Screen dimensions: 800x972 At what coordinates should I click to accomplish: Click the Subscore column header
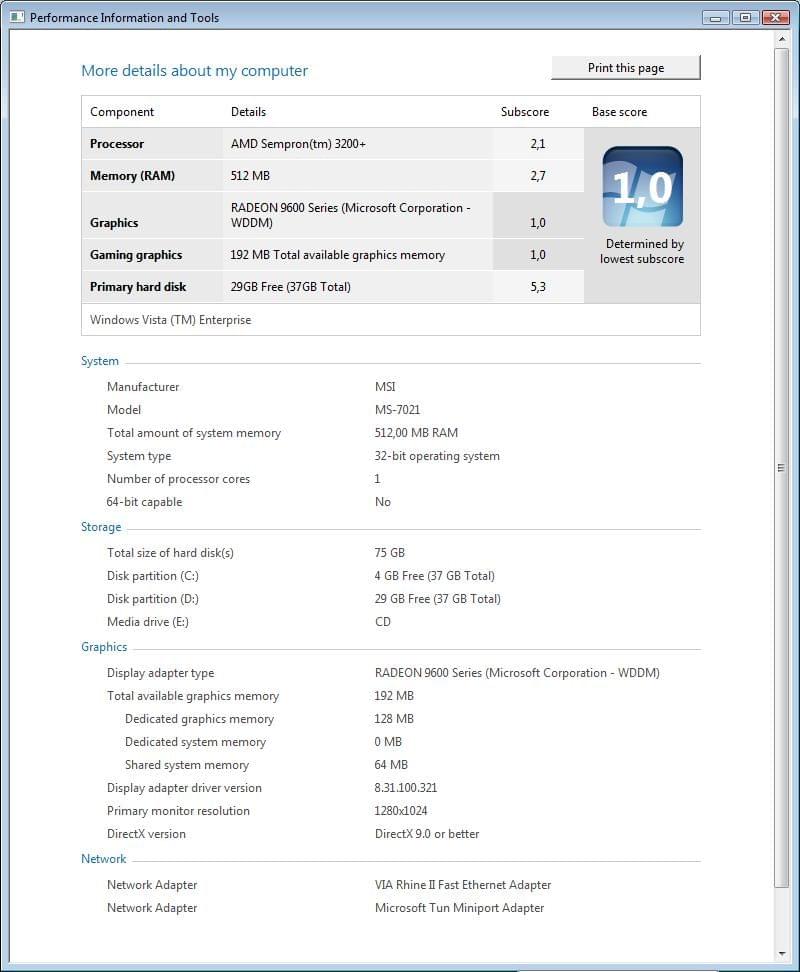[525, 112]
